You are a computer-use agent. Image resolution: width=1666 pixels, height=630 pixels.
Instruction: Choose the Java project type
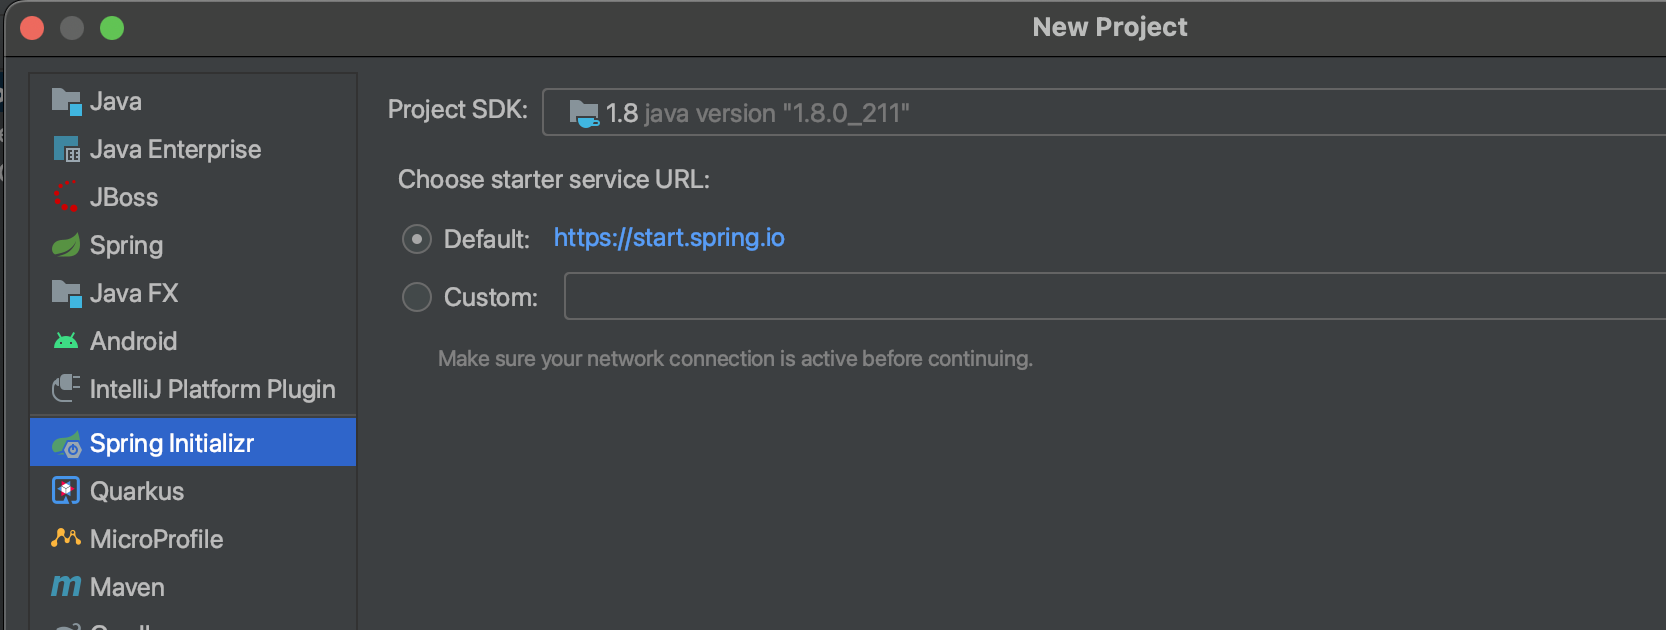(193, 101)
